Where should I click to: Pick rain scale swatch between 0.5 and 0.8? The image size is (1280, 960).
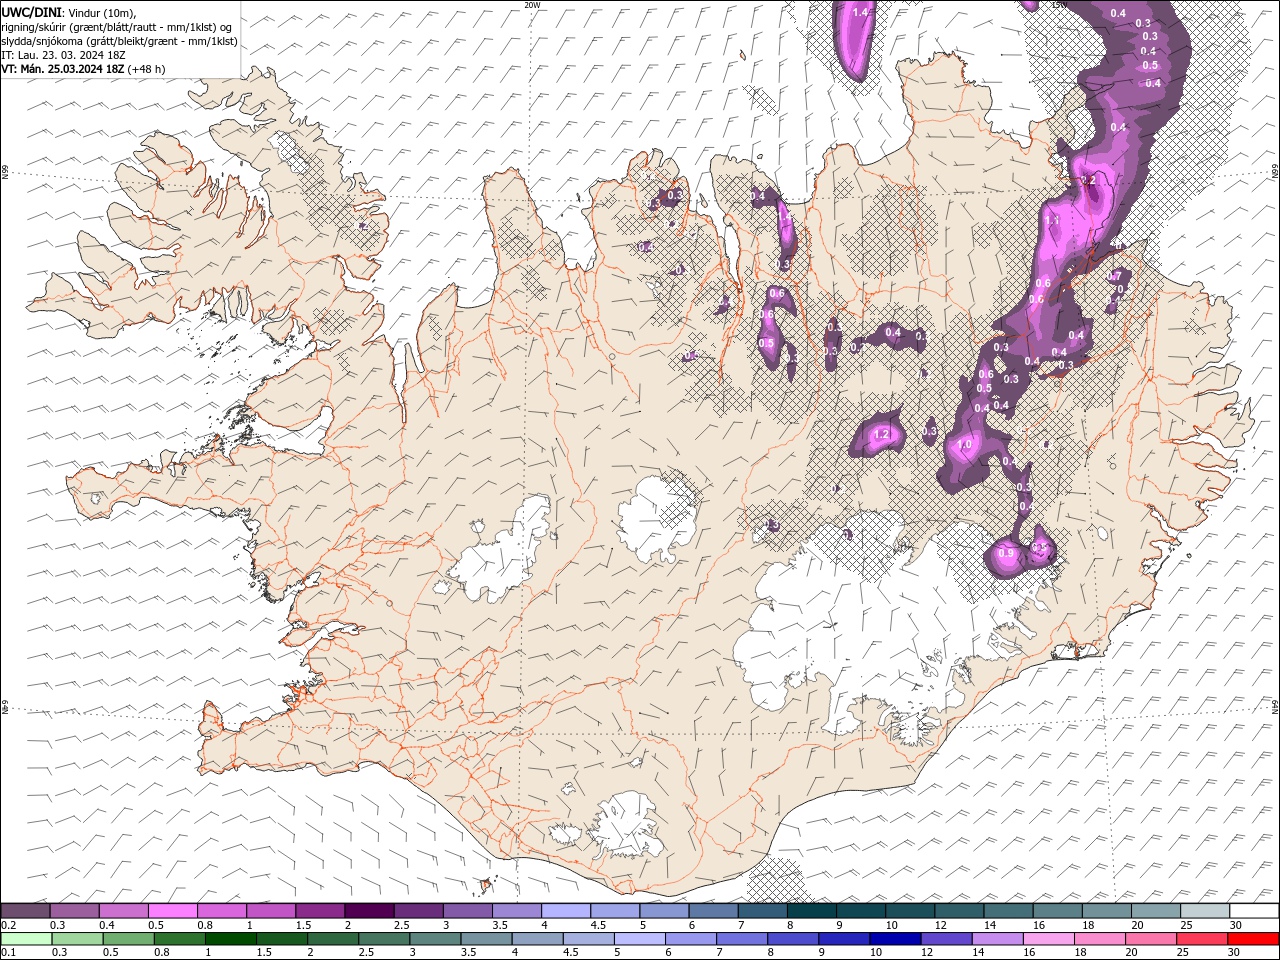(x=128, y=939)
